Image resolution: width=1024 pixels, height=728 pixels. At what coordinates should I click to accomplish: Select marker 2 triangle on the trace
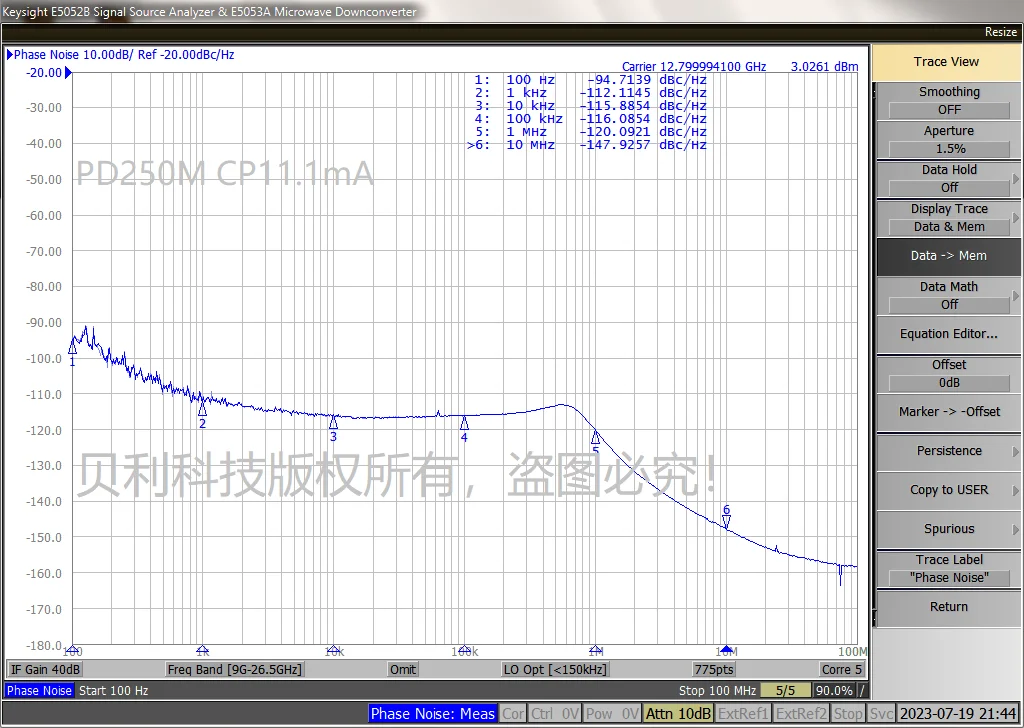[202, 408]
